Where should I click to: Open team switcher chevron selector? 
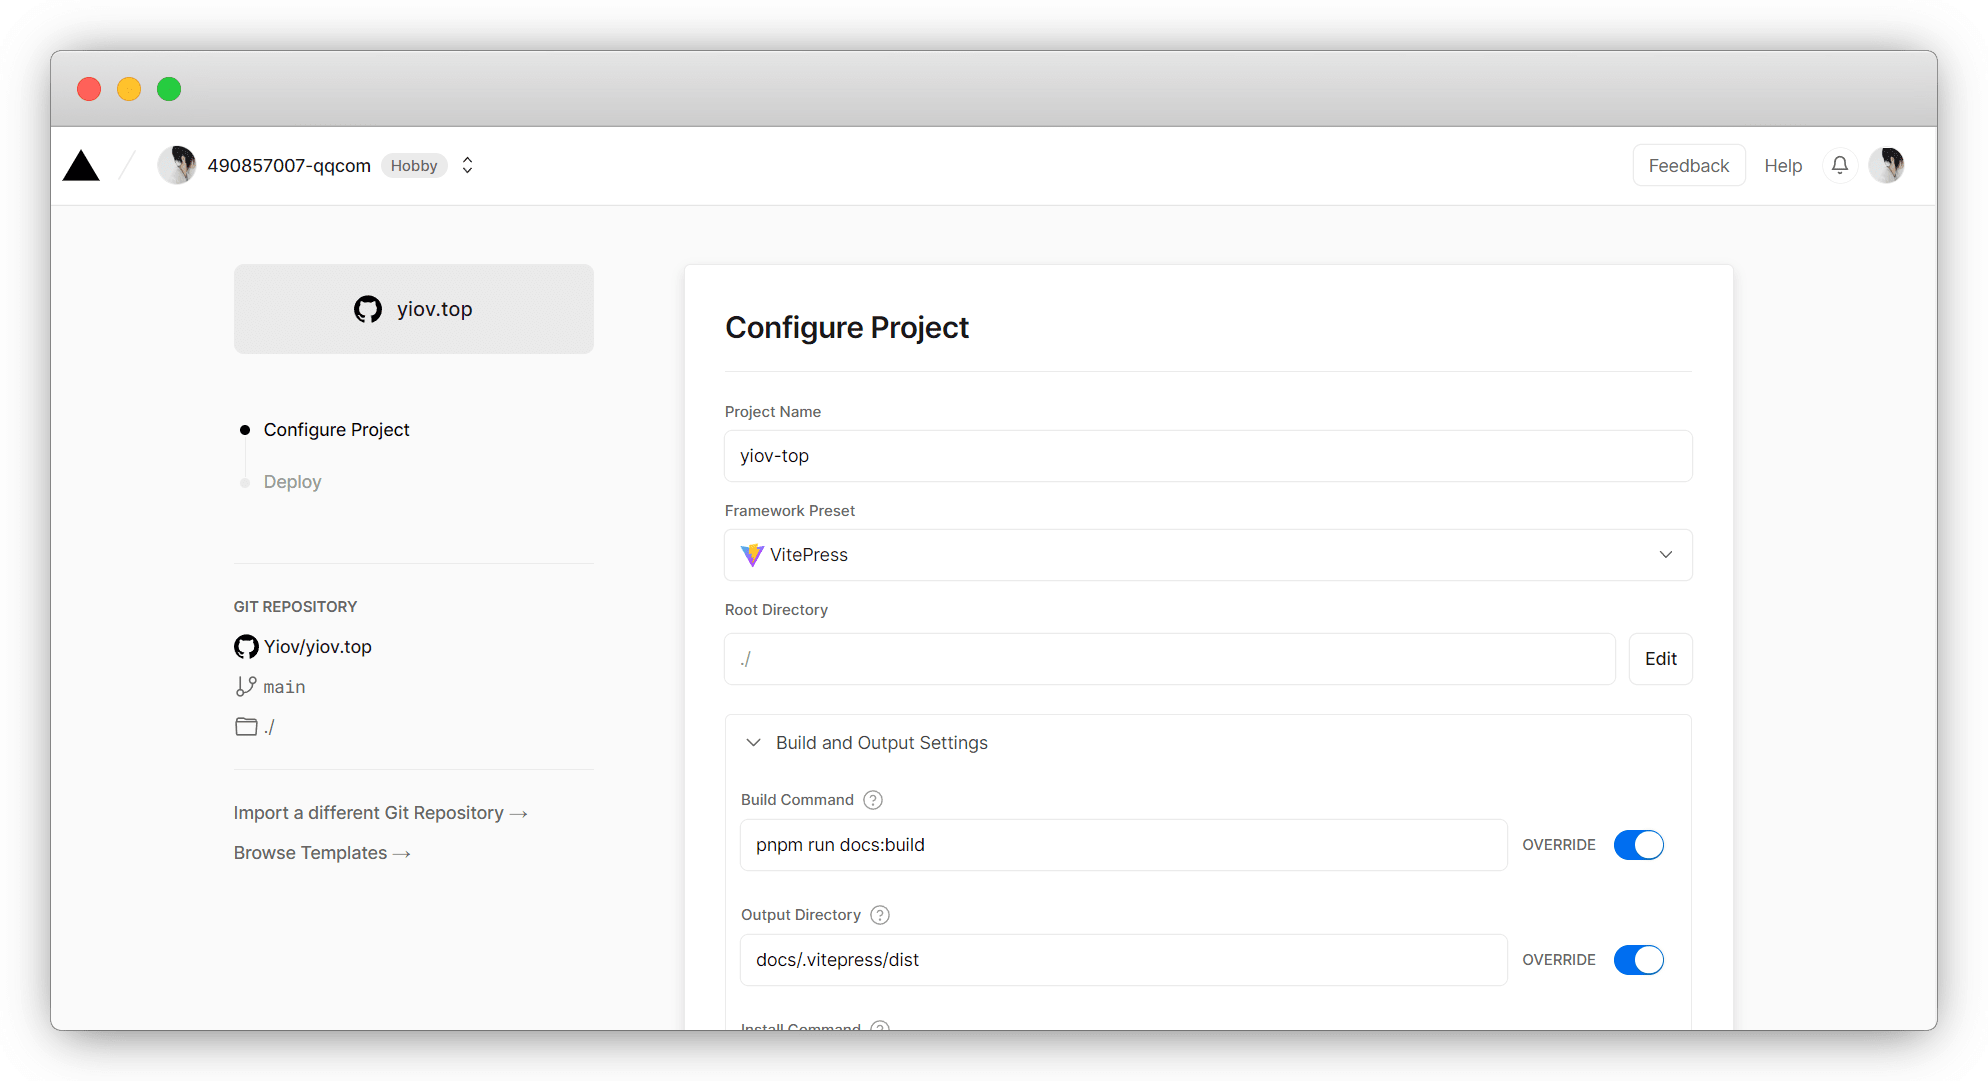[x=467, y=165]
